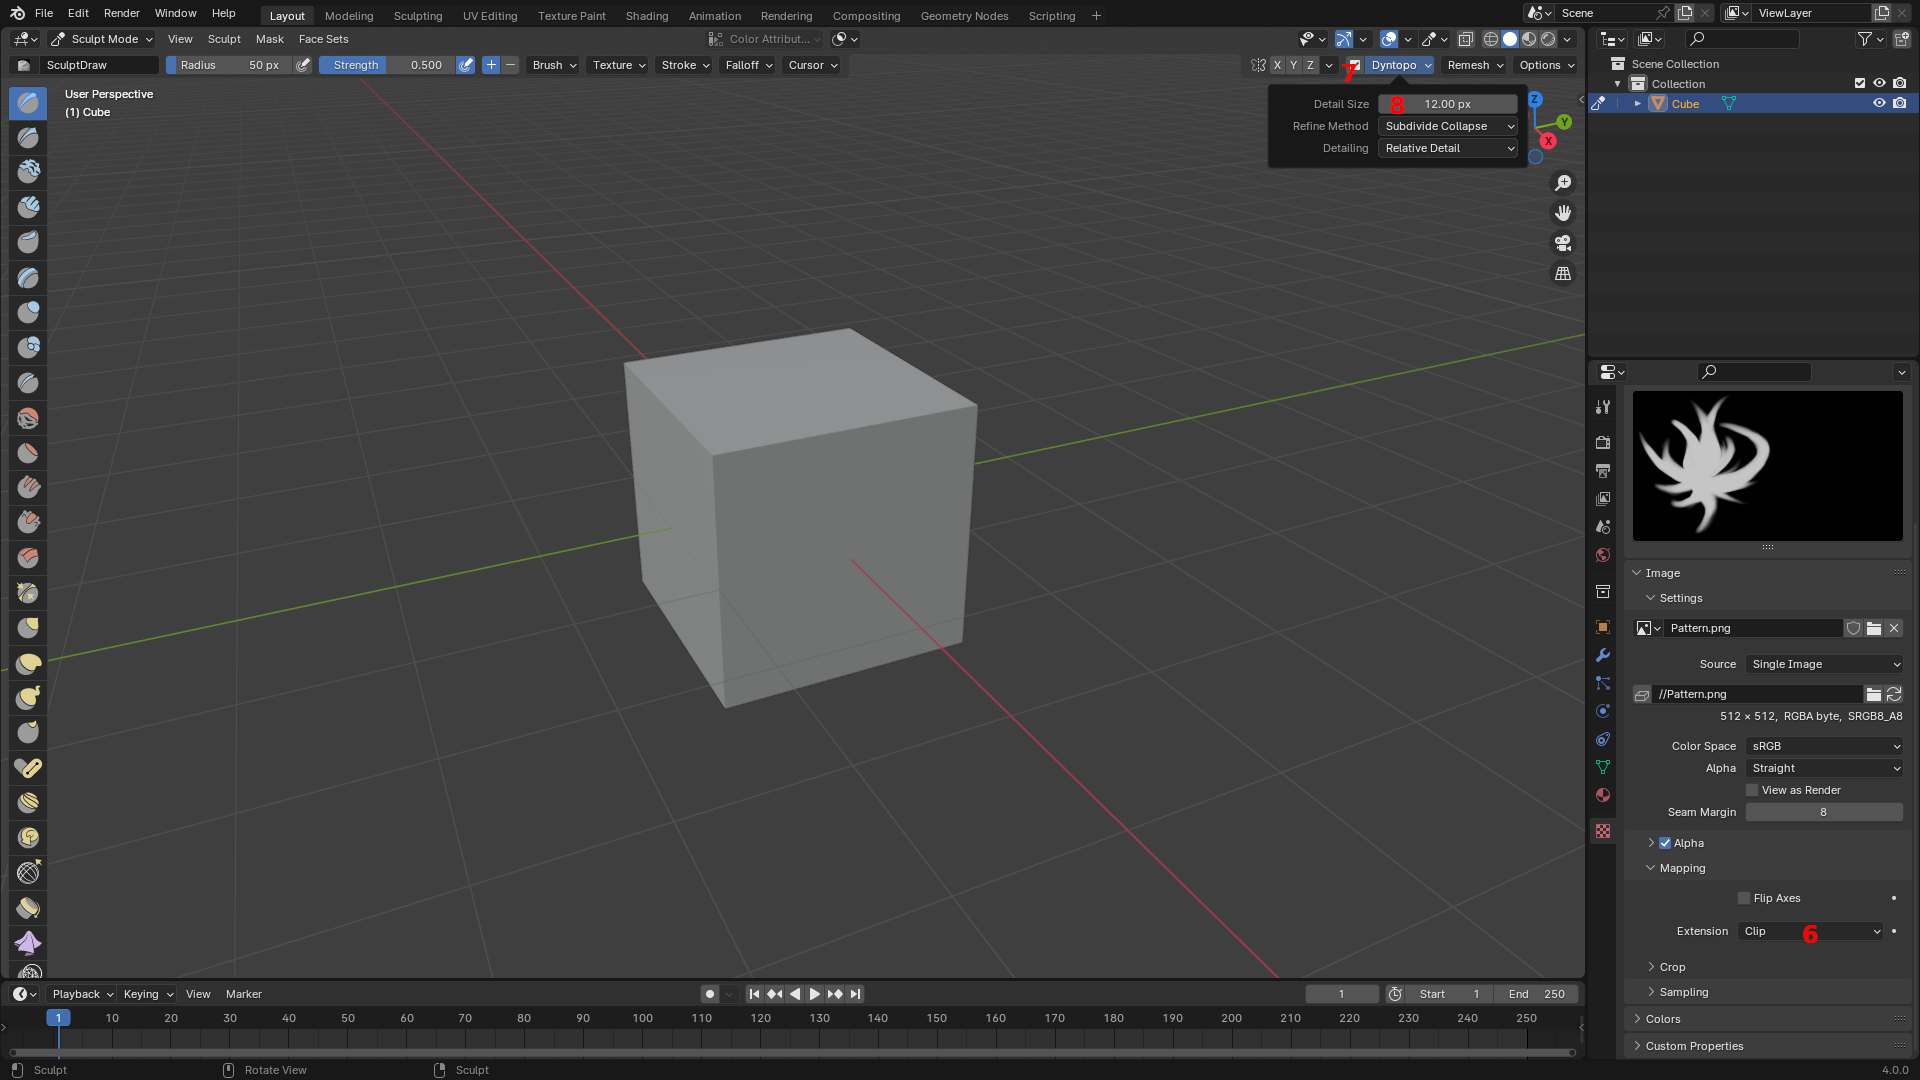
Task: Hide the Collection in viewport (eye icon)
Action: [x=1879, y=83]
